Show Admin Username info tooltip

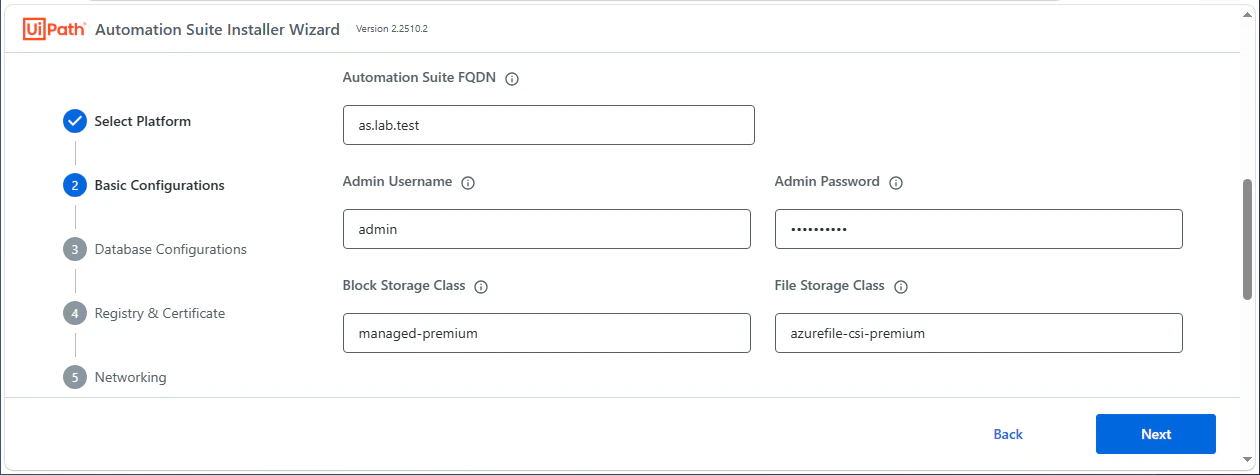468,183
